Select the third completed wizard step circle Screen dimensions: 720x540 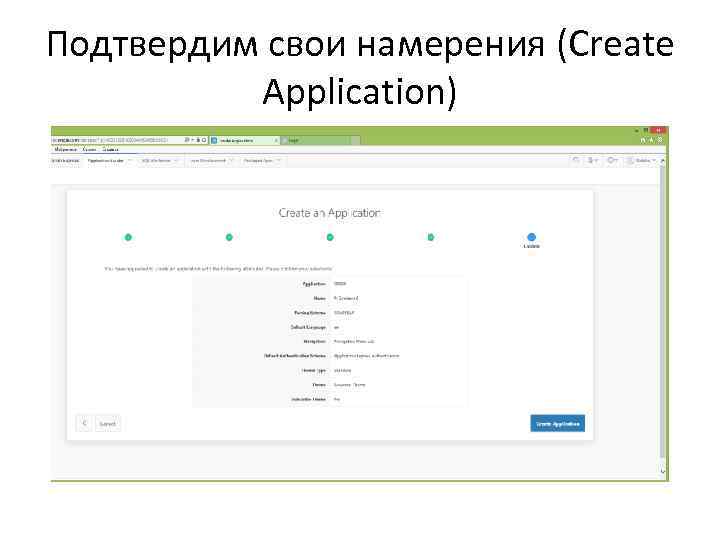330,237
